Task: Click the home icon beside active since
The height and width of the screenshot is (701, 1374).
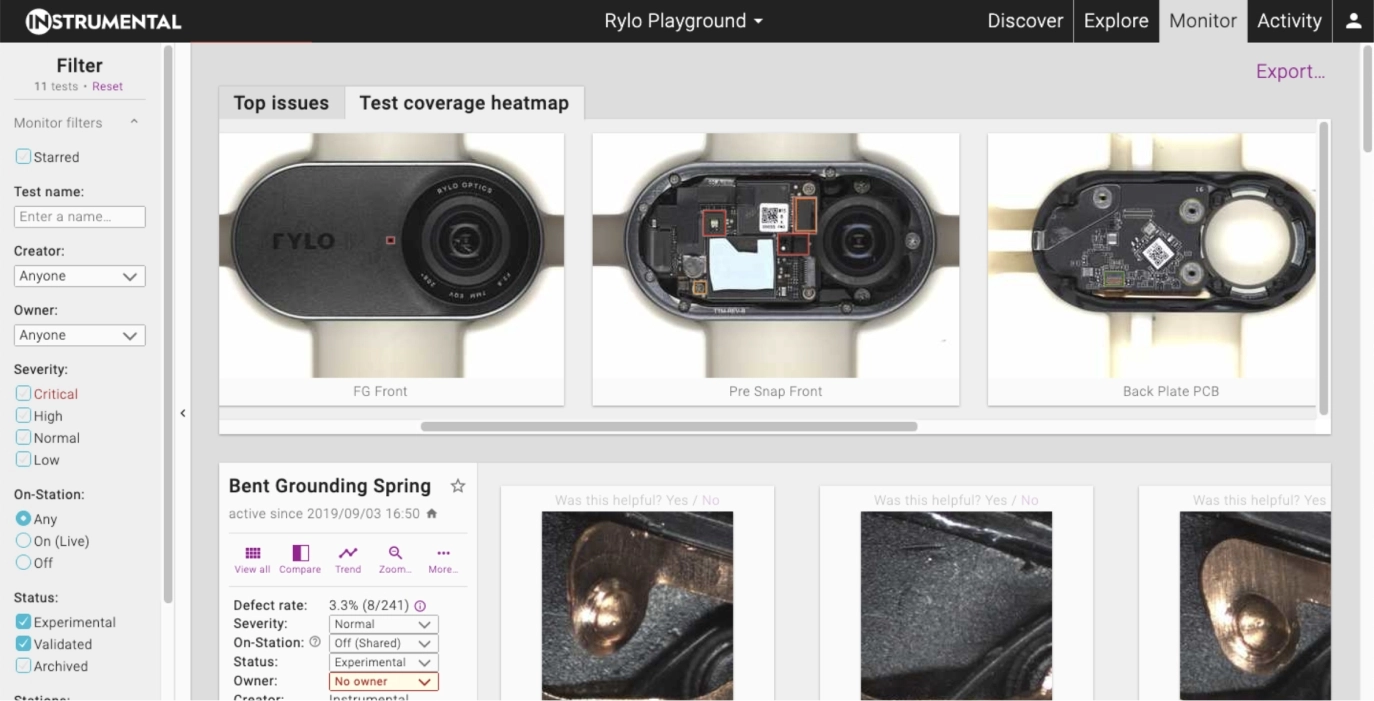Action: click(x=432, y=514)
